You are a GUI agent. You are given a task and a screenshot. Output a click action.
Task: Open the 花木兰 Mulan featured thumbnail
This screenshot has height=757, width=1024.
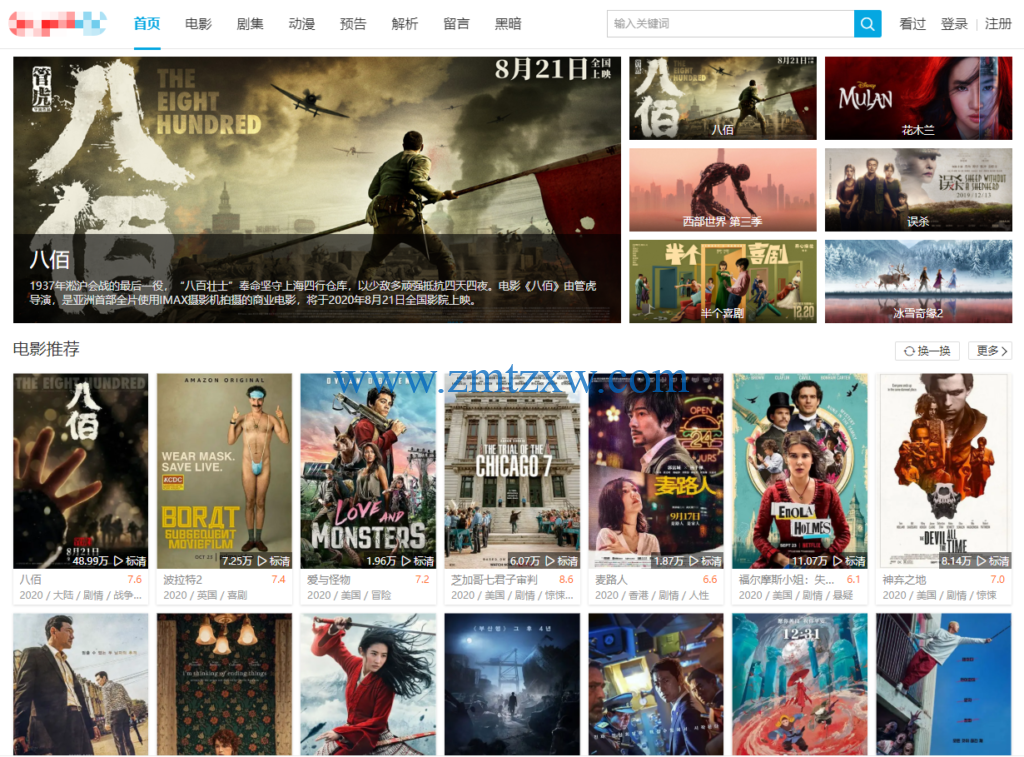tap(918, 98)
